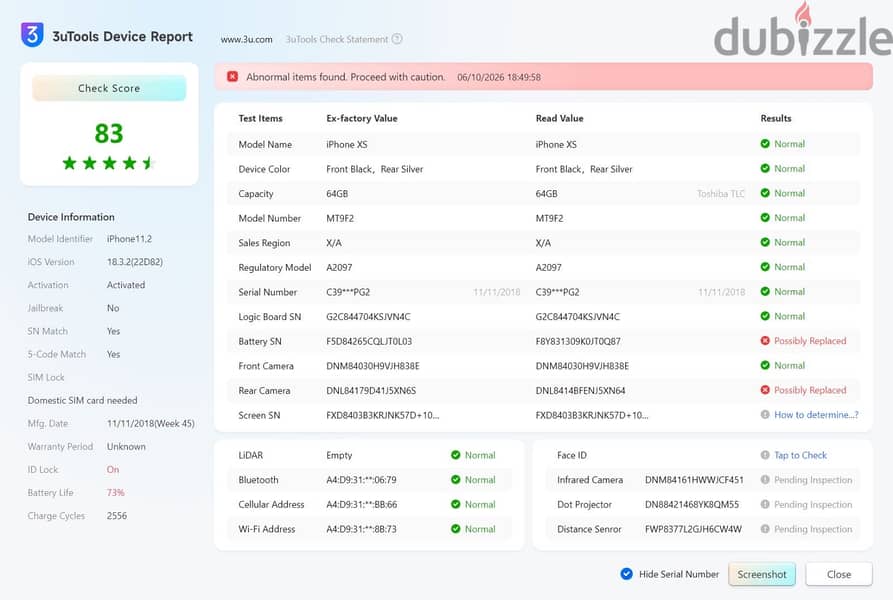Click the Possibly Replaced Battery SN result
This screenshot has height=600, width=893.
tap(810, 340)
